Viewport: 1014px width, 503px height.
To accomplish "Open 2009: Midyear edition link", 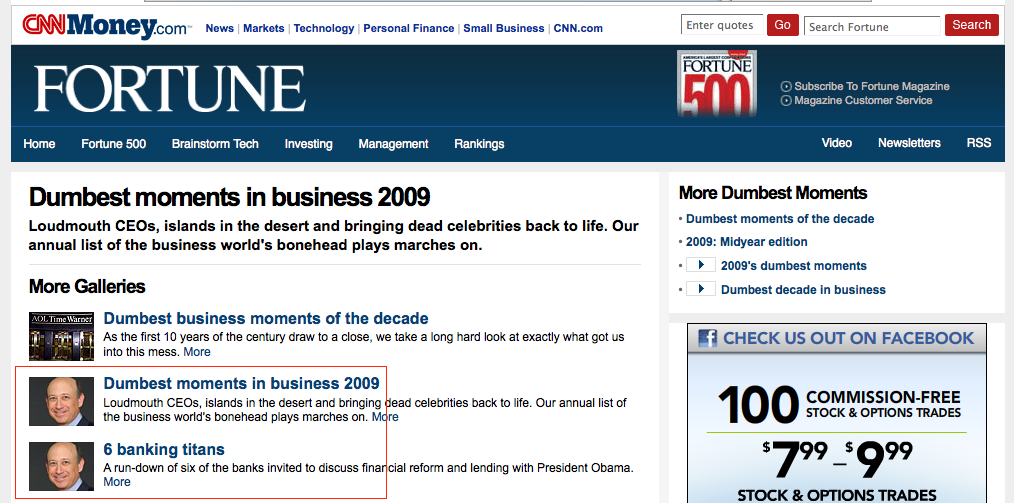I will pyautogui.click(x=747, y=242).
